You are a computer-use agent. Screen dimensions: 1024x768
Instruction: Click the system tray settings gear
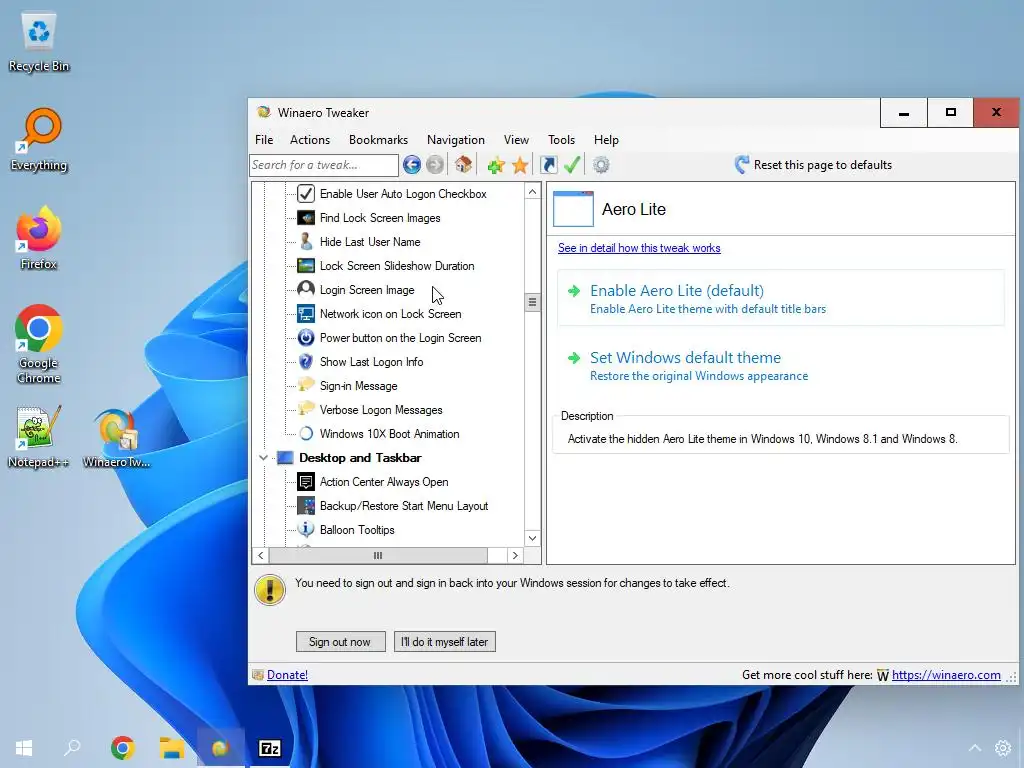(x=1002, y=748)
